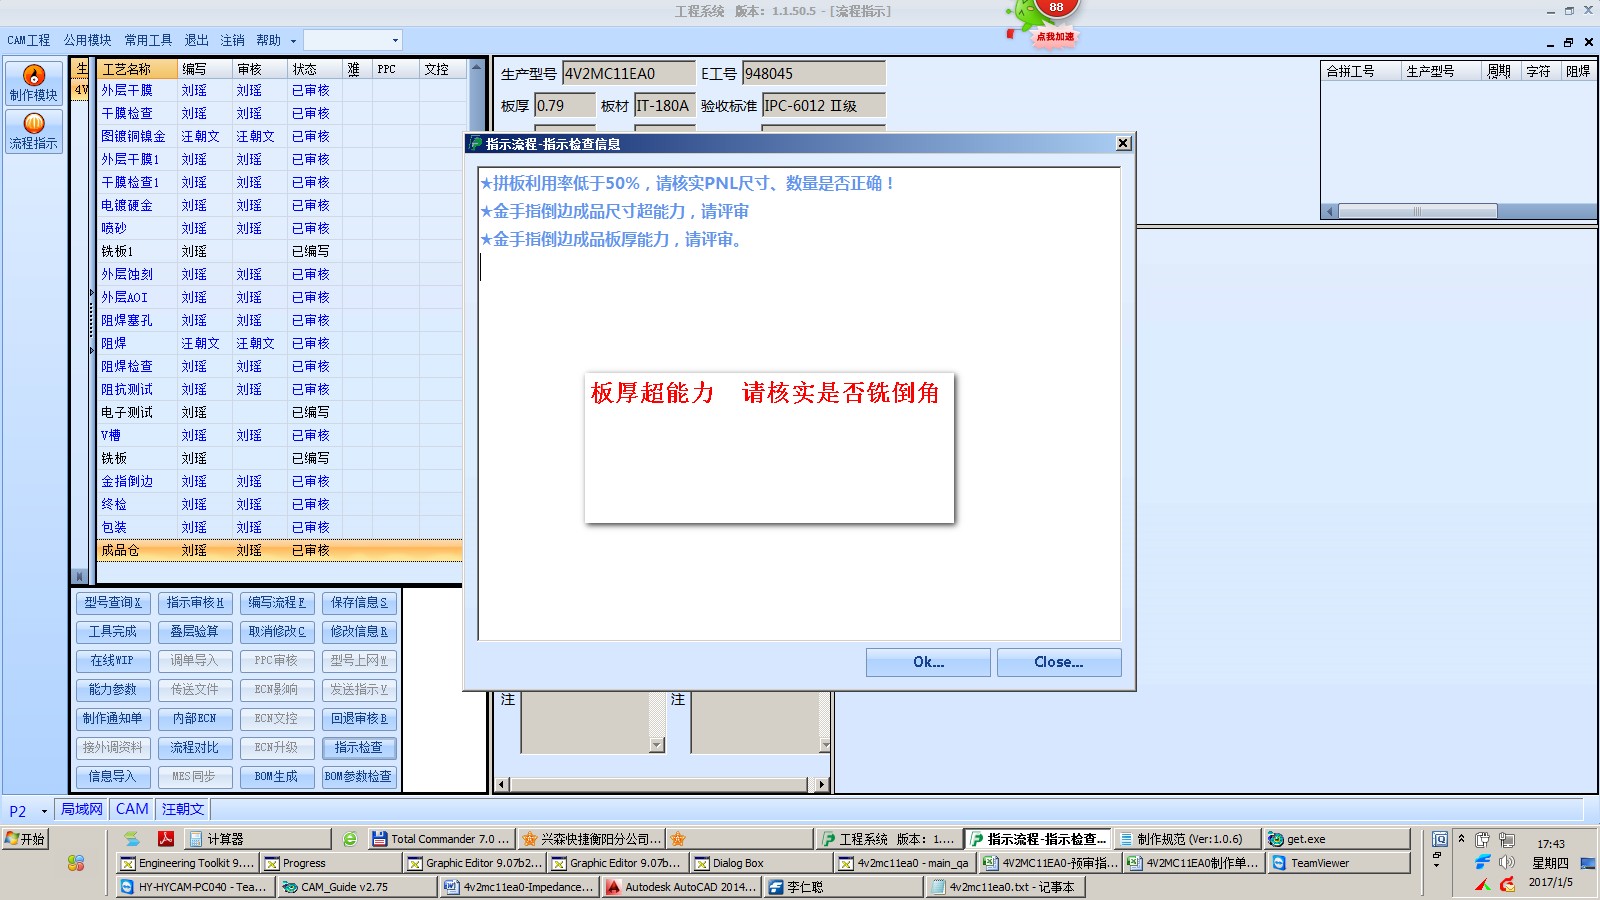The height and width of the screenshot is (900, 1600).
Task: Switch to Autodesk AutoCAD 2014 taskbar item
Action: click(682, 887)
